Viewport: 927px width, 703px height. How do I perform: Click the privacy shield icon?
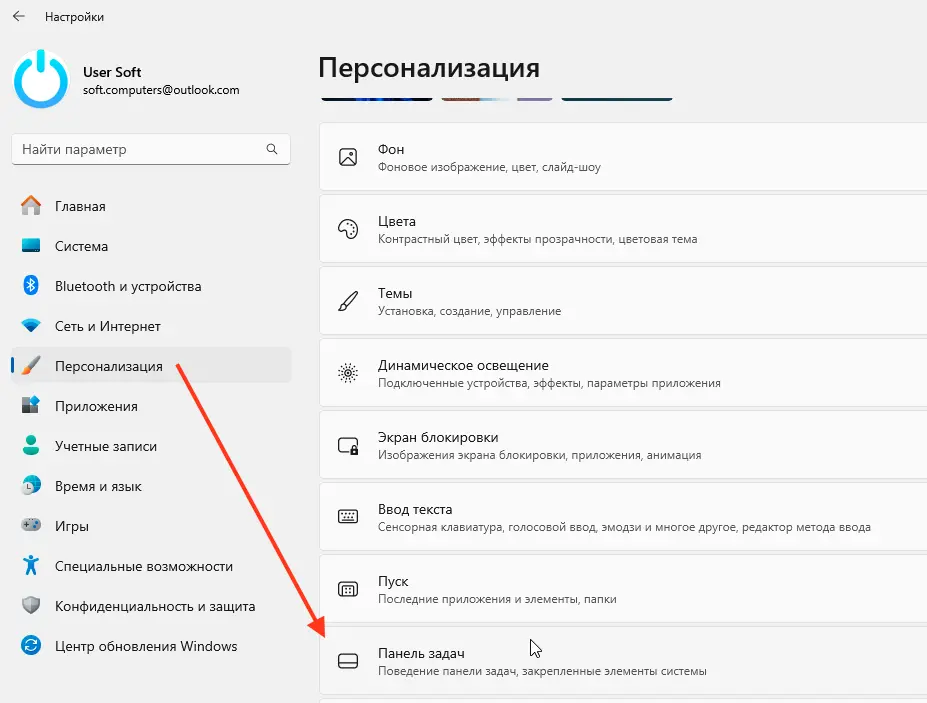click(31, 605)
